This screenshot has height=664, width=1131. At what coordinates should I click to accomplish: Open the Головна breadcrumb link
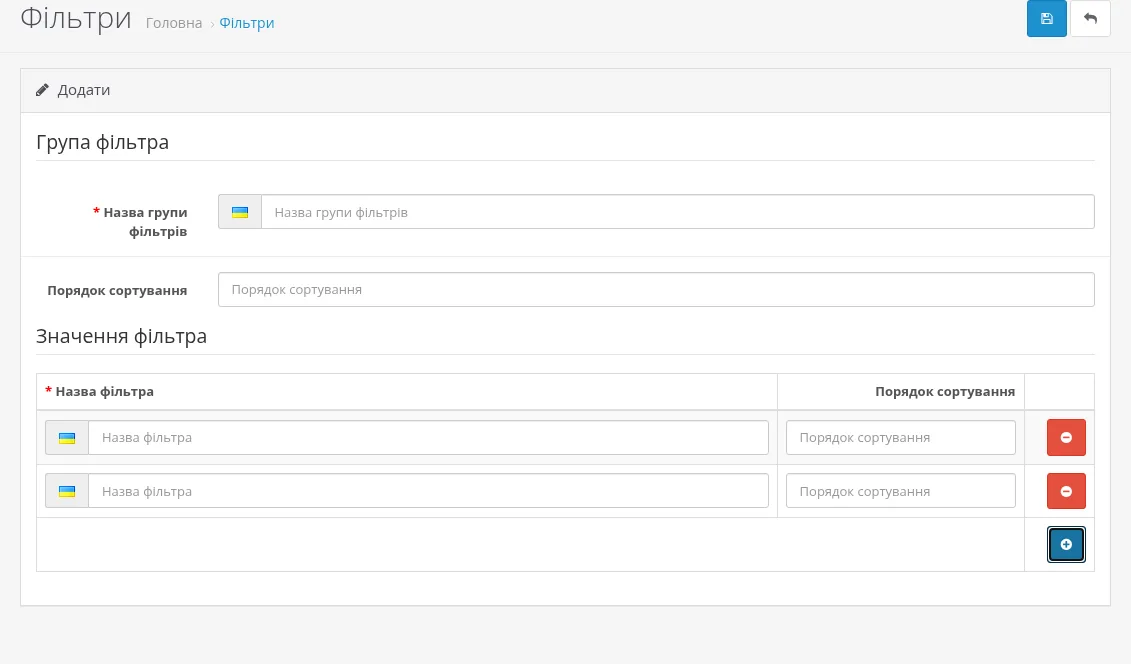[x=174, y=23]
